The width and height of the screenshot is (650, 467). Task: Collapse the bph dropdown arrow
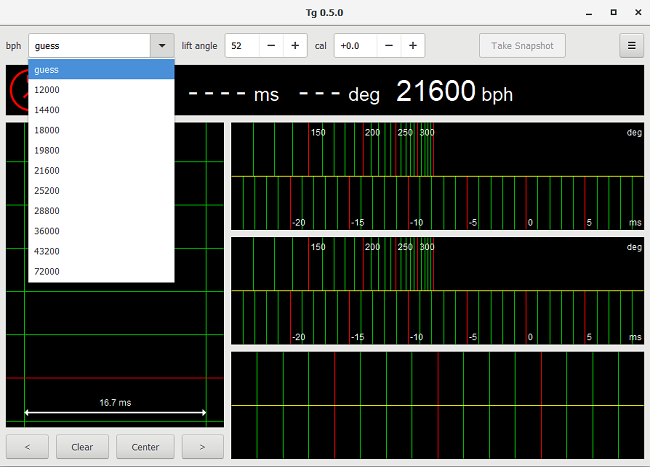click(x=162, y=46)
